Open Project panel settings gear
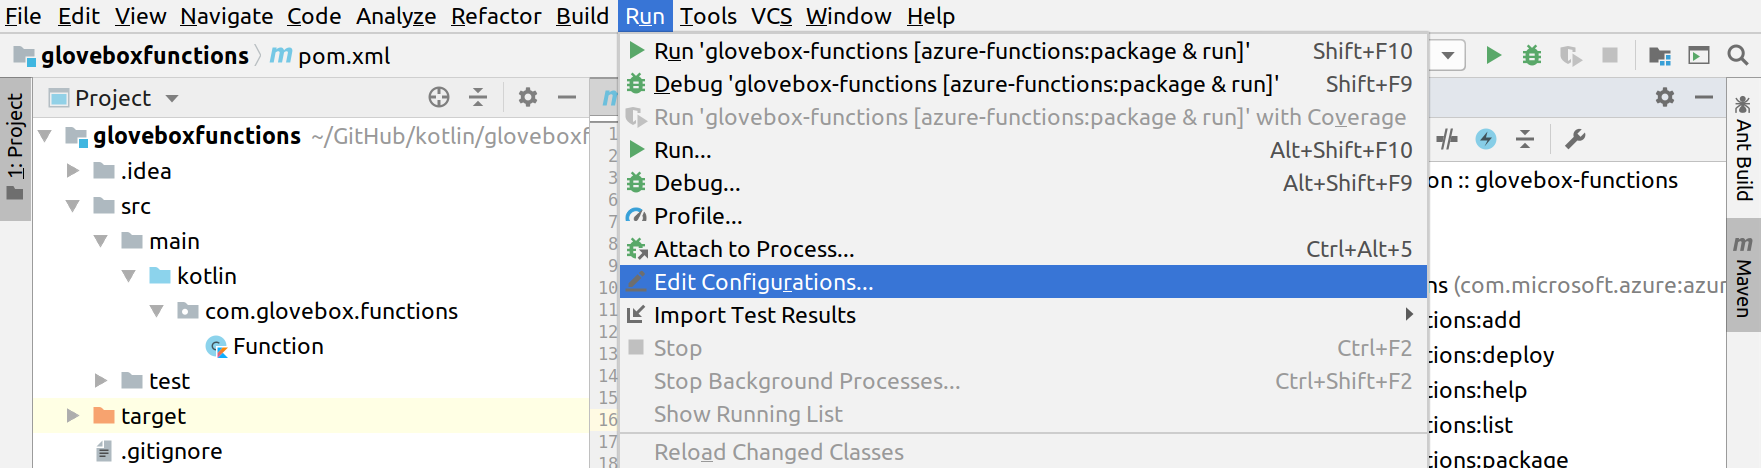Image resolution: width=1761 pixels, height=468 pixels. point(528,97)
